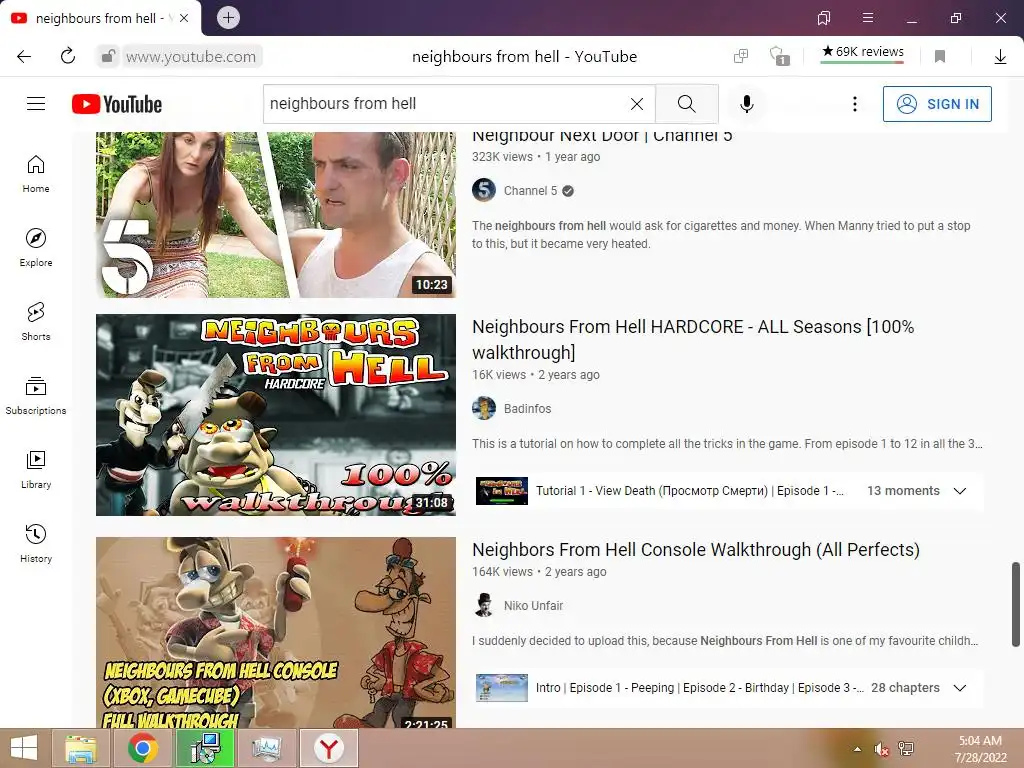Open Library in sidebar
Image resolution: width=1024 pixels, height=768 pixels.
[36, 470]
